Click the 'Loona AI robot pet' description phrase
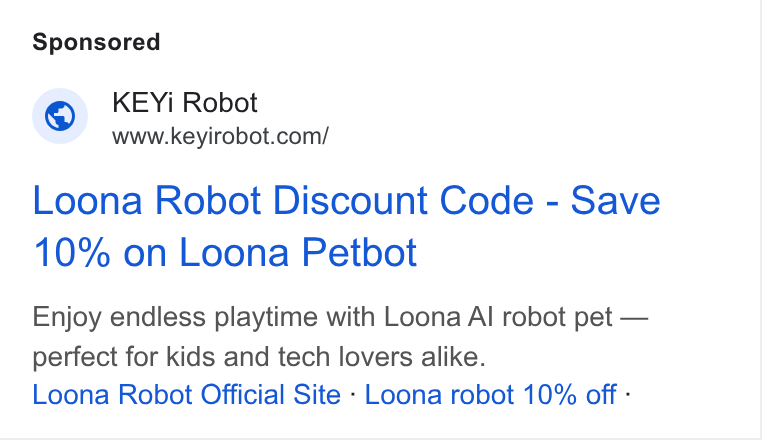The height and width of the screenshot is (440, 762). point(498,317)
